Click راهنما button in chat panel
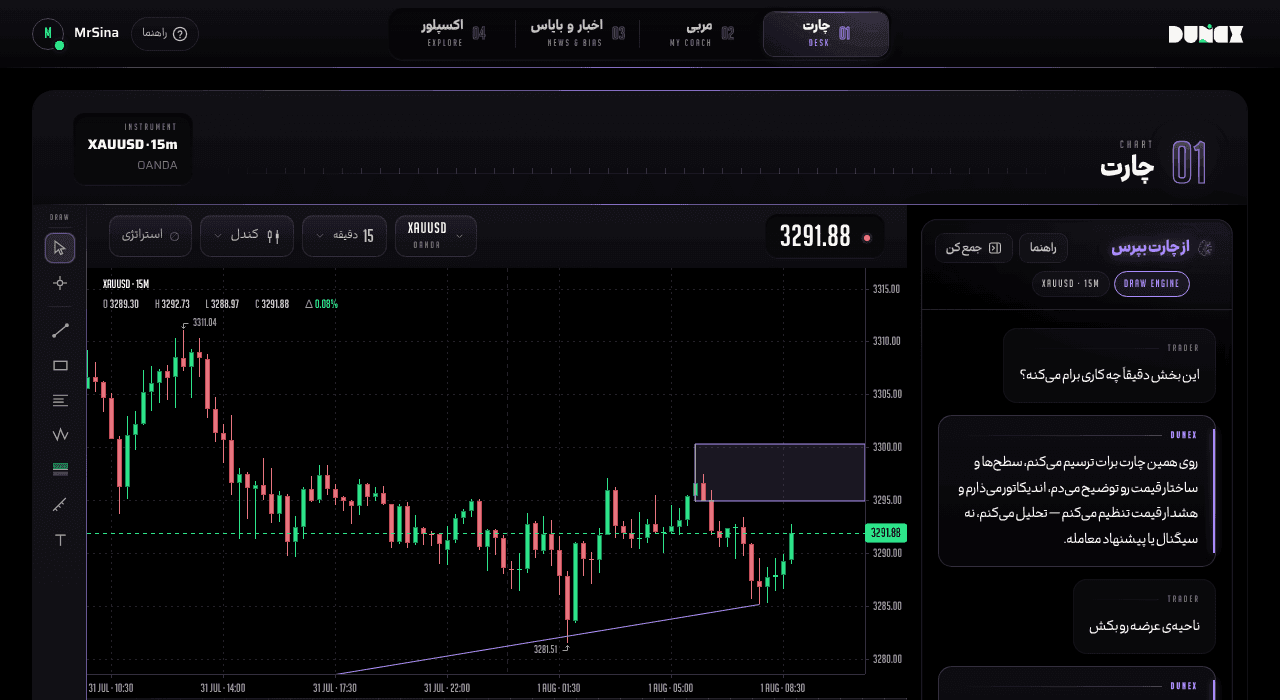 click(1044, 248)
